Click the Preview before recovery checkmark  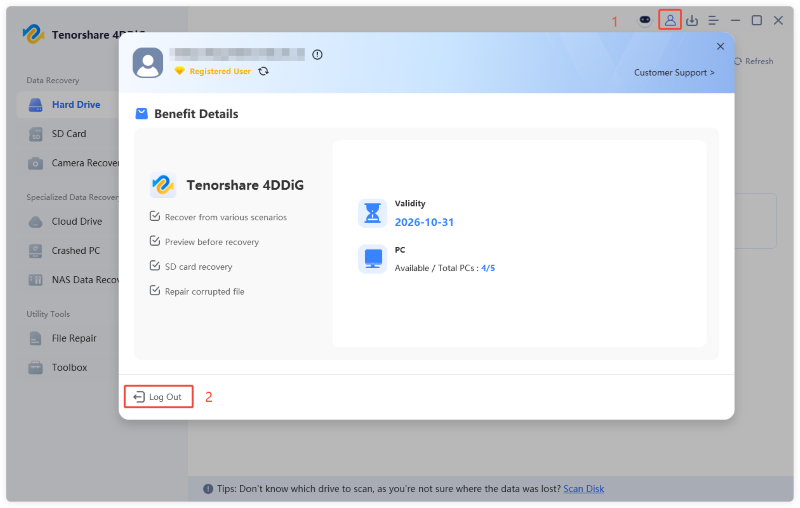[155, 241]
